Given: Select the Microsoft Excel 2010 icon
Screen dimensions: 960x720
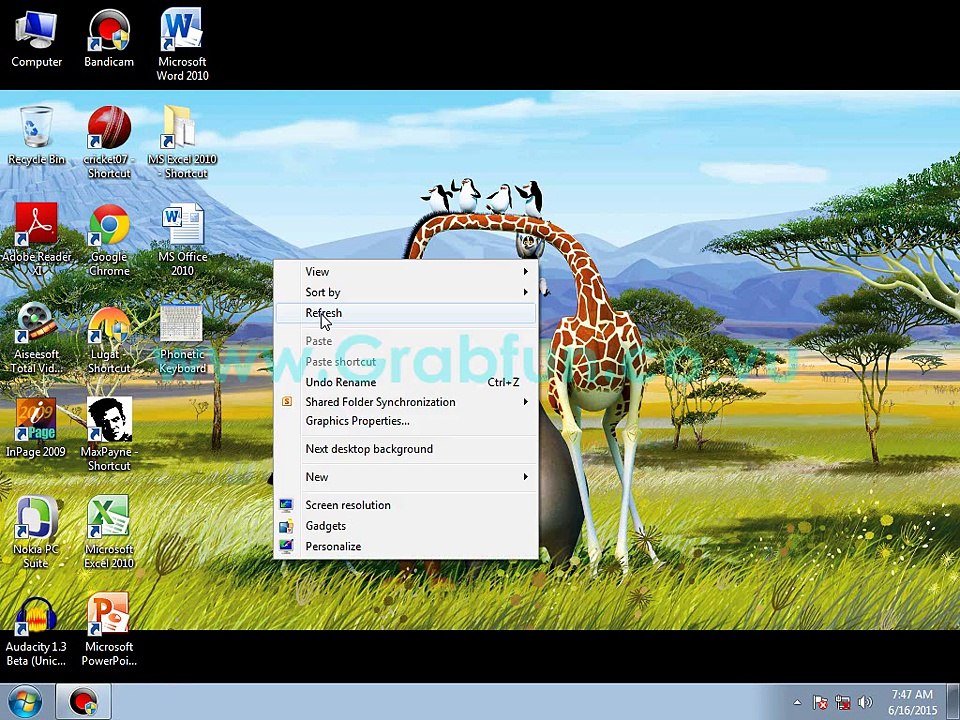Looking at the screenshot, I should coord(109,533).
